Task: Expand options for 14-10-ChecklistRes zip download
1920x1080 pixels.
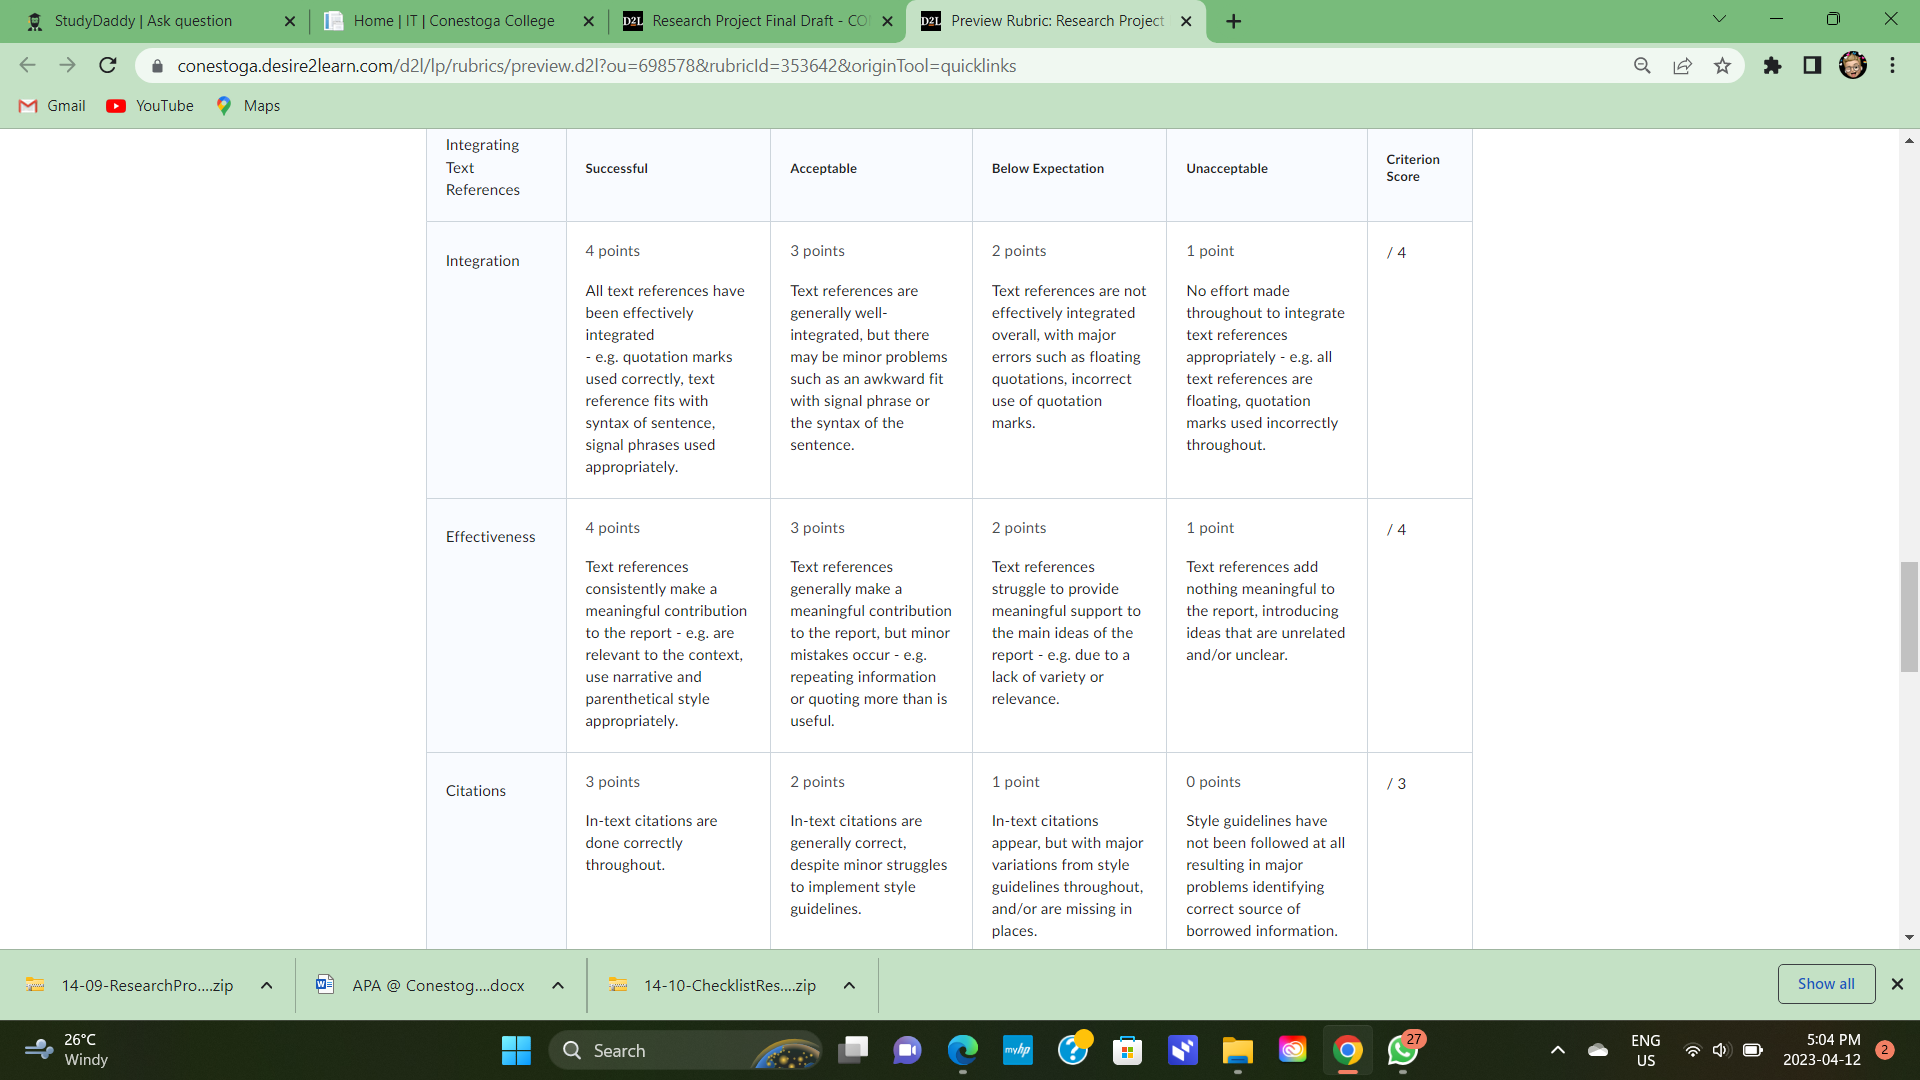Action: pos(849,985)
